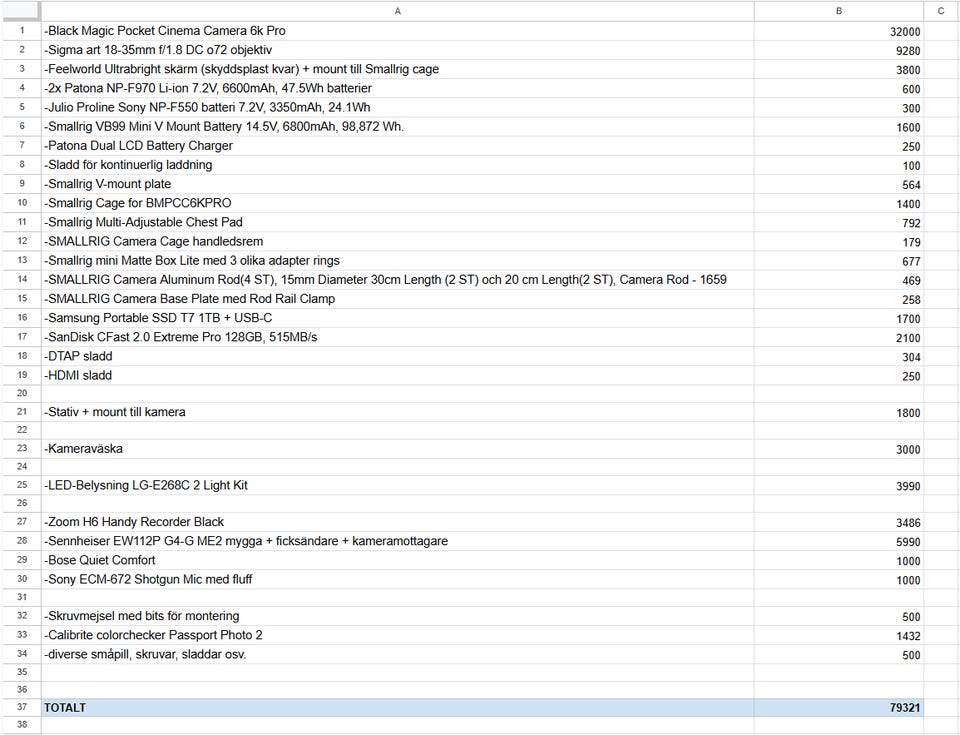Select the Sennheiser EW112P G4-G cell
Image resolution: width=960 pixels, height=735 pixels.
tap(397, 541)
